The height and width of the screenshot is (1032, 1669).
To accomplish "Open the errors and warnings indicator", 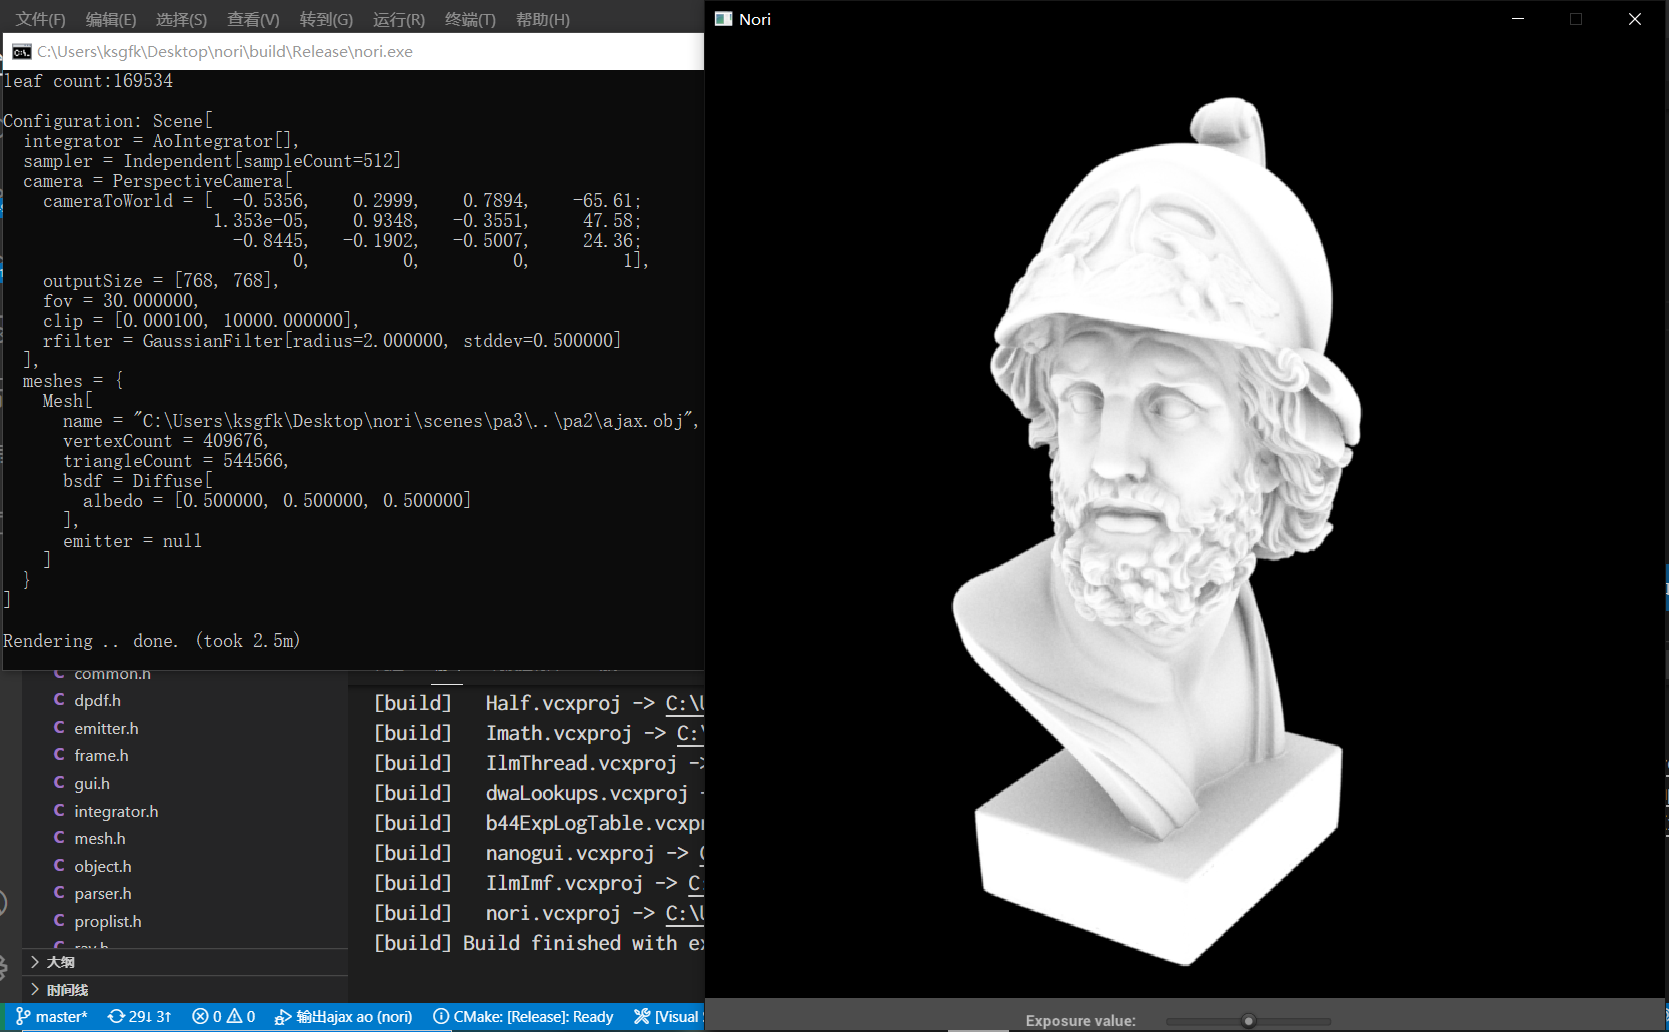I will coord(223,1016).
